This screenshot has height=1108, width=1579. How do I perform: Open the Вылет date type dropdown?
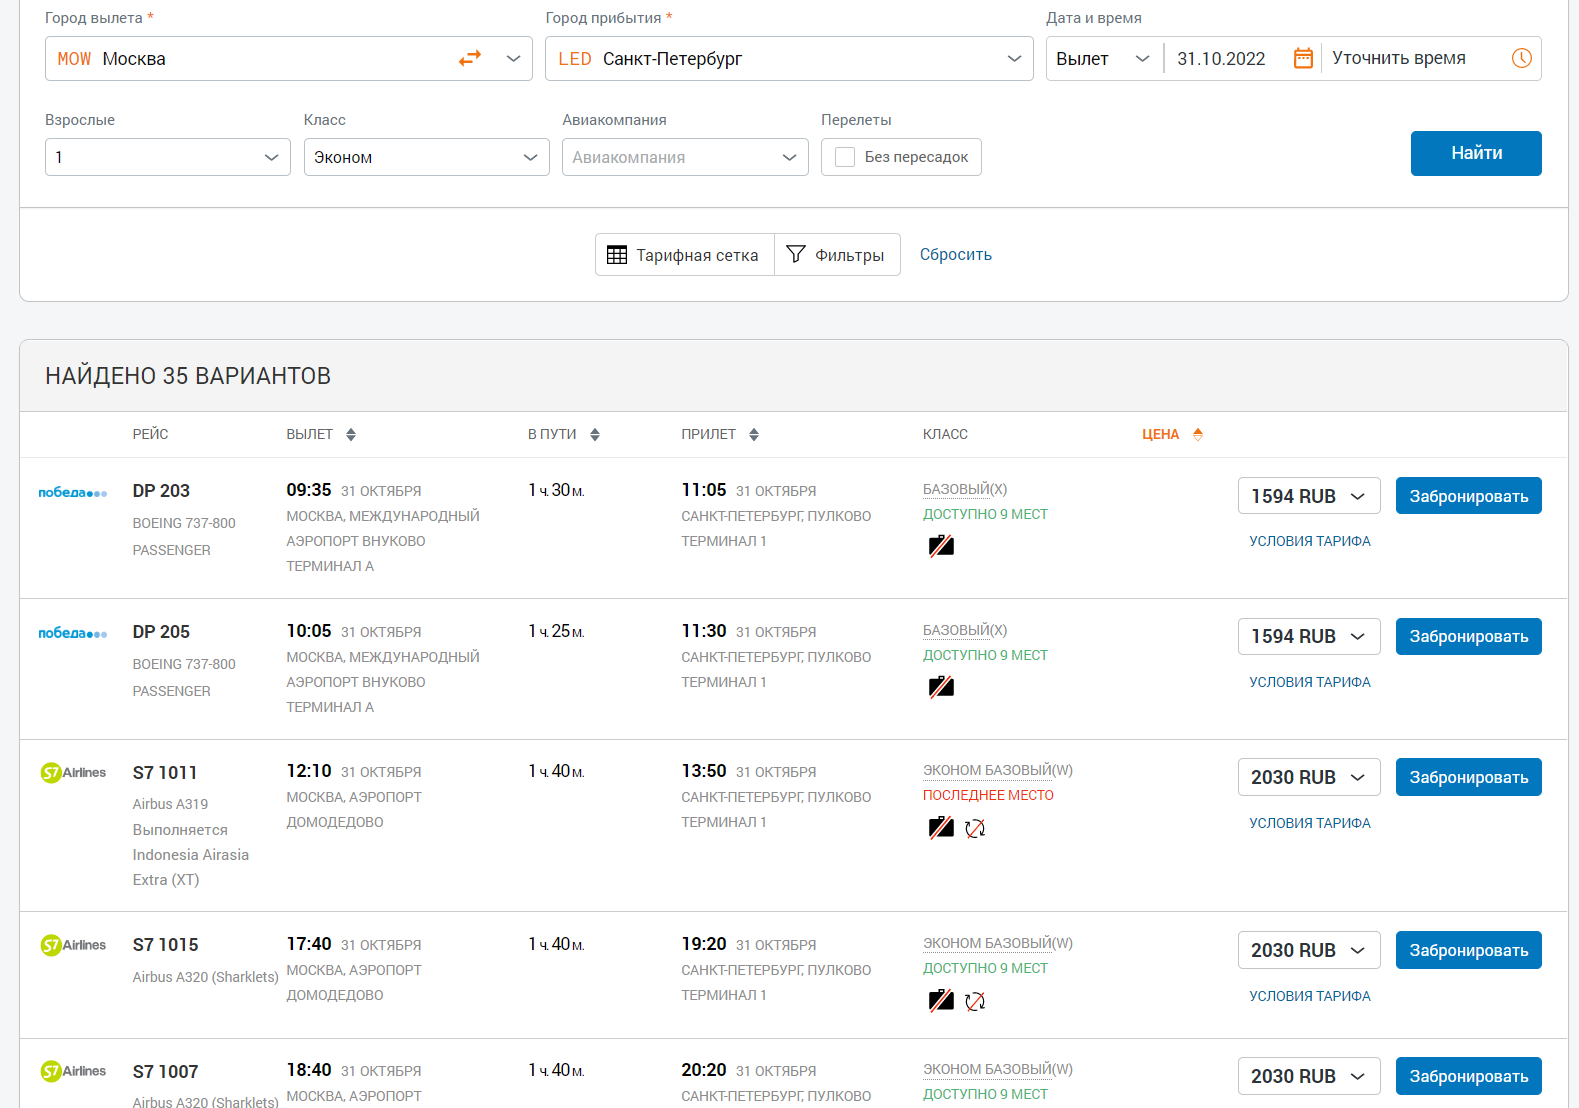tap(1104, 59)
